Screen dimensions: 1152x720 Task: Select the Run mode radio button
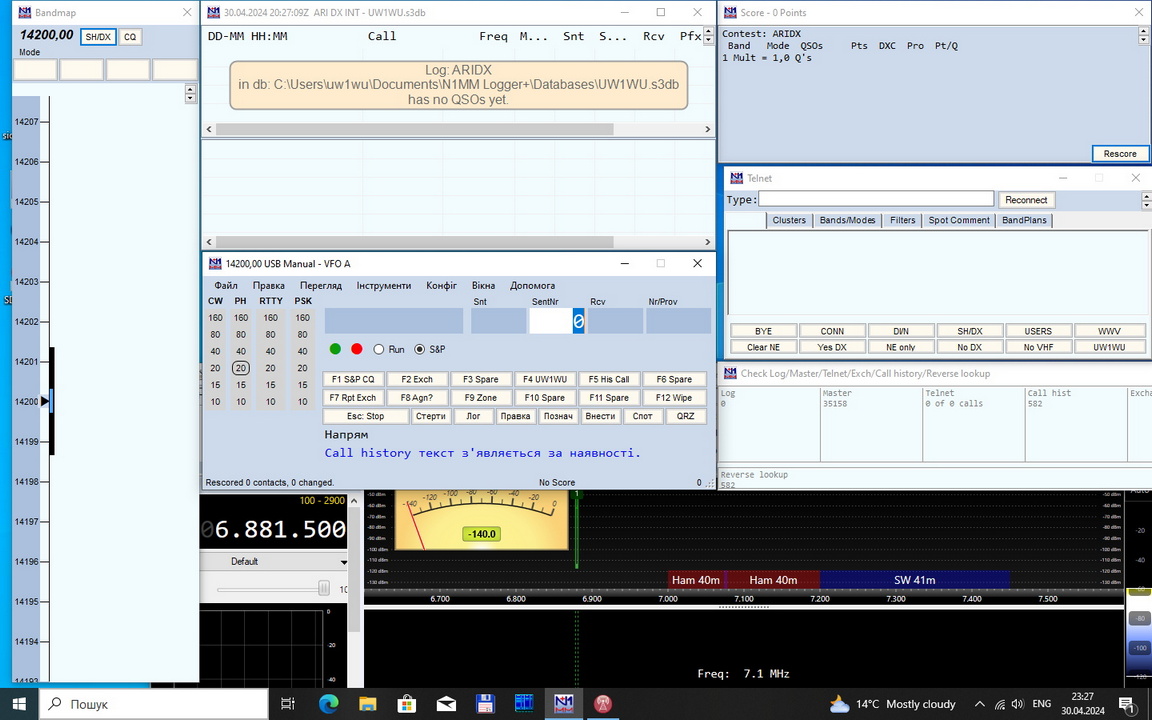click(x=379, y=349)
